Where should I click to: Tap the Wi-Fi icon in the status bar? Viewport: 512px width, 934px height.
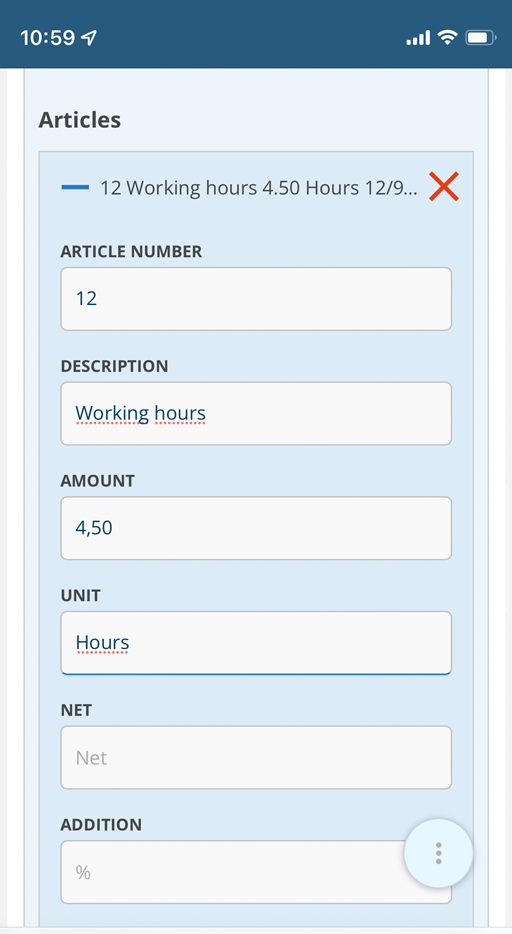(x=447, y=38)
